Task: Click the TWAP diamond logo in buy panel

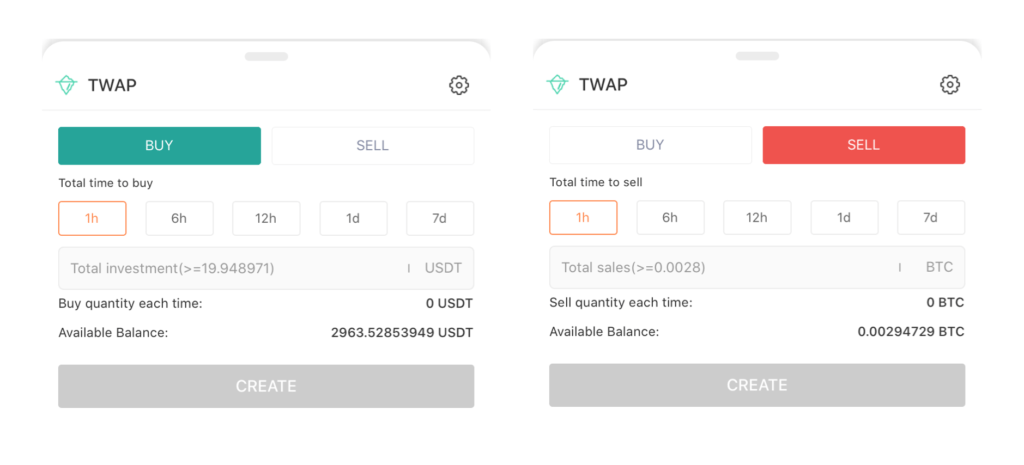Action: coord(66,85)
